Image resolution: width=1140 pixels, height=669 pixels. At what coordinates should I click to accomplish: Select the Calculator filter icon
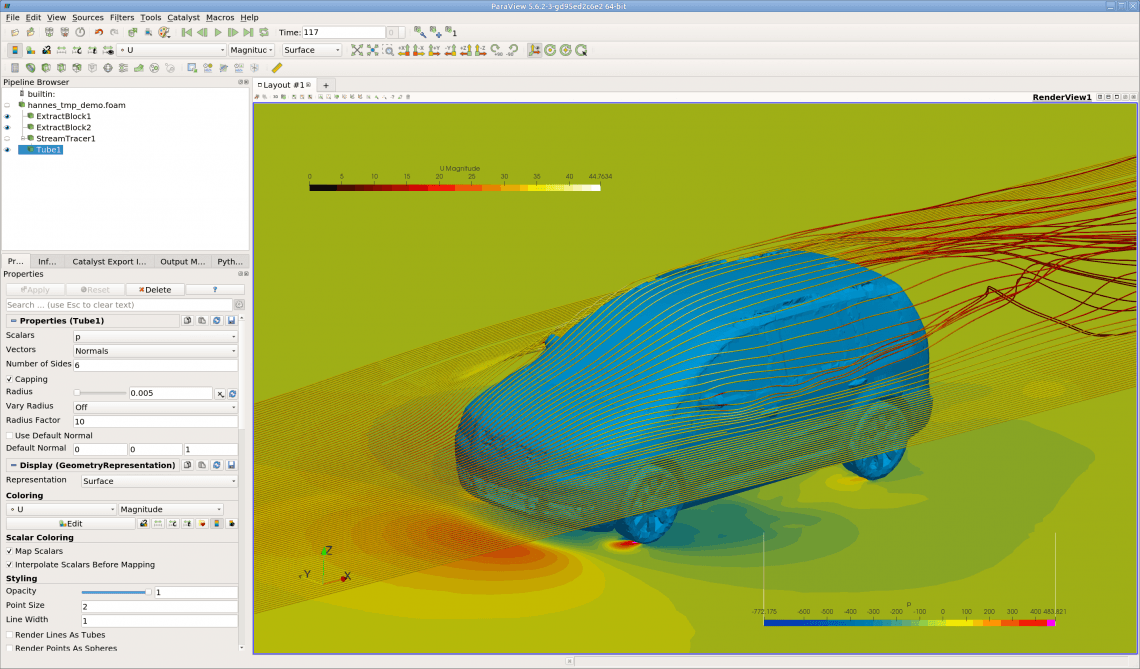(x=15, y=68)
